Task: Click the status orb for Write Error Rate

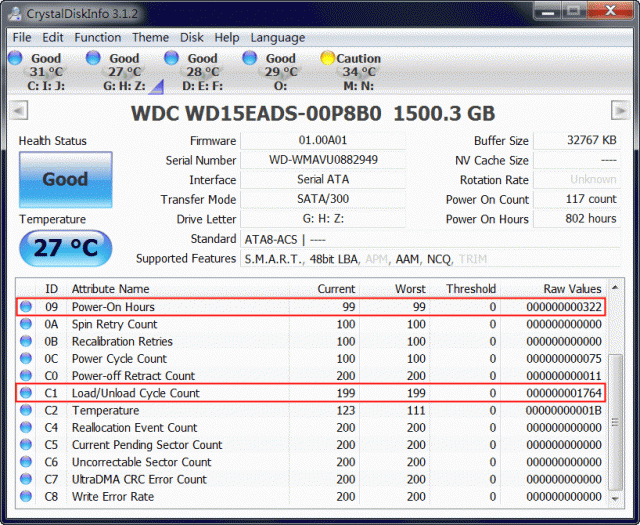Action: (x=26, y=496)
